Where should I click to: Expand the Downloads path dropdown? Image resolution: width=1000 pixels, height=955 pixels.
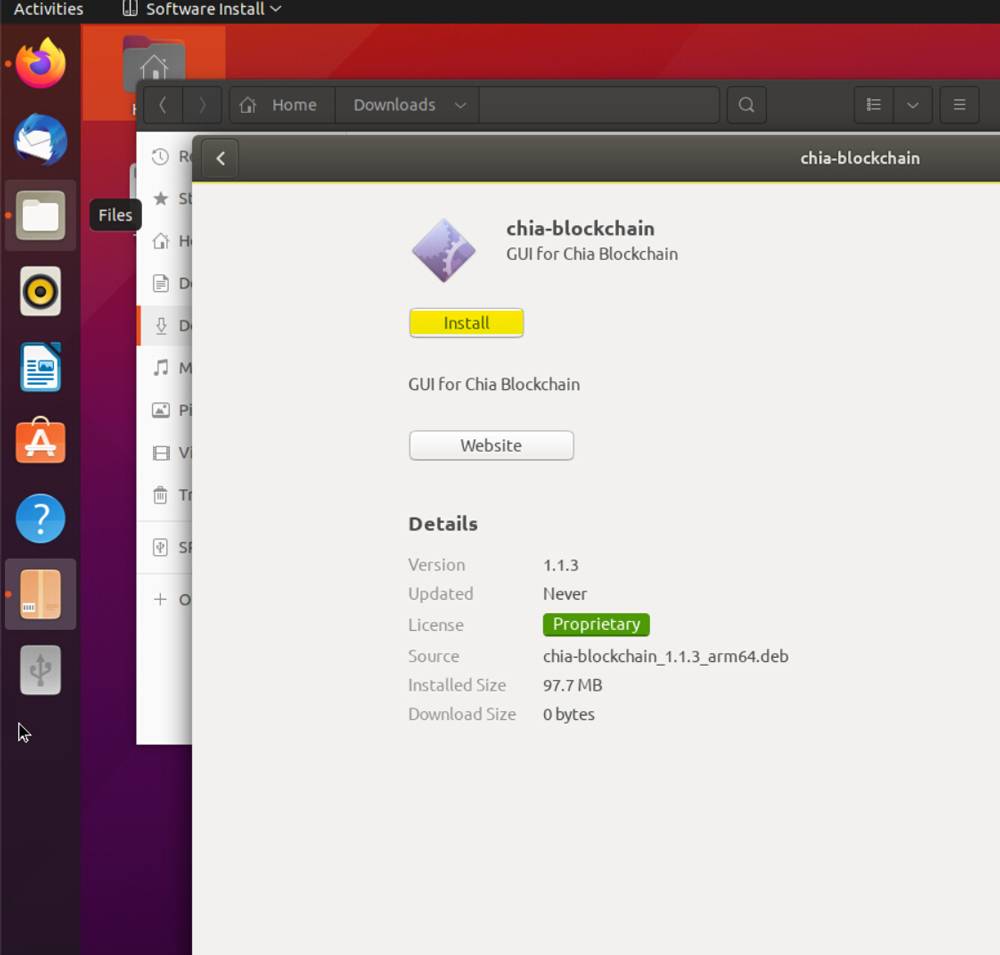tap(460, 105)
